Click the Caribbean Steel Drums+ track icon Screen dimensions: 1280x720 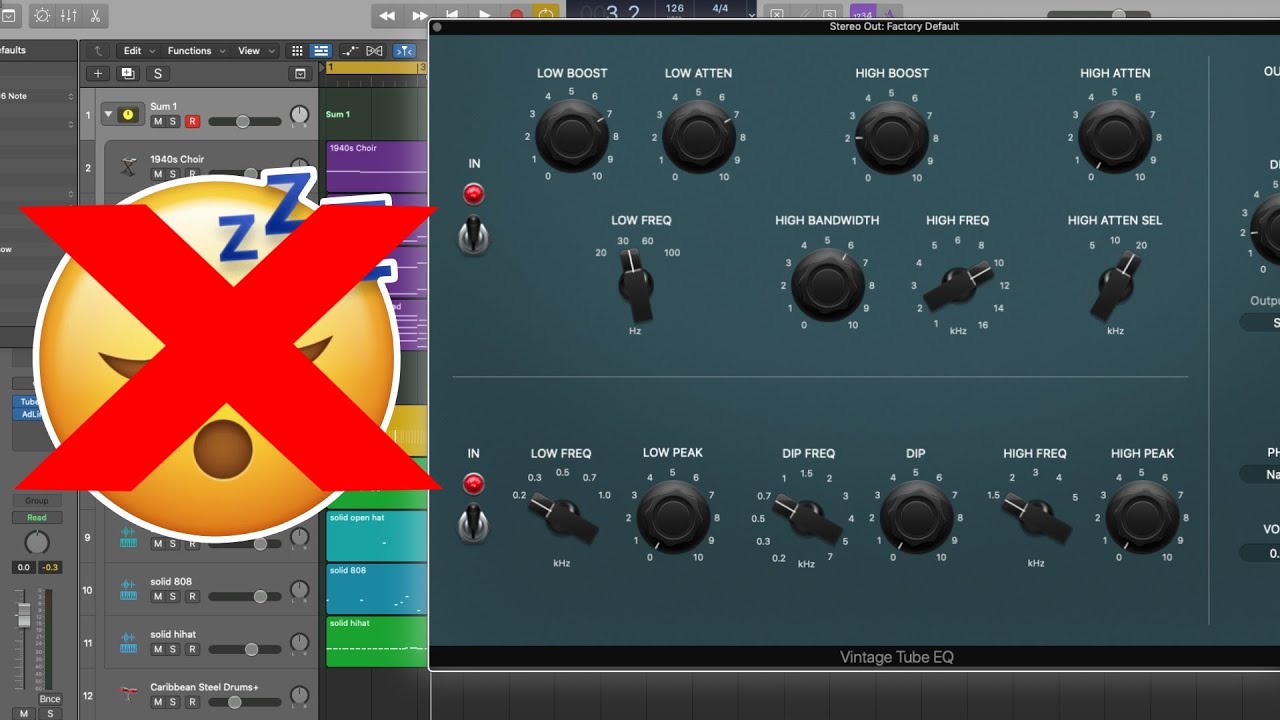tap(128, 695)
